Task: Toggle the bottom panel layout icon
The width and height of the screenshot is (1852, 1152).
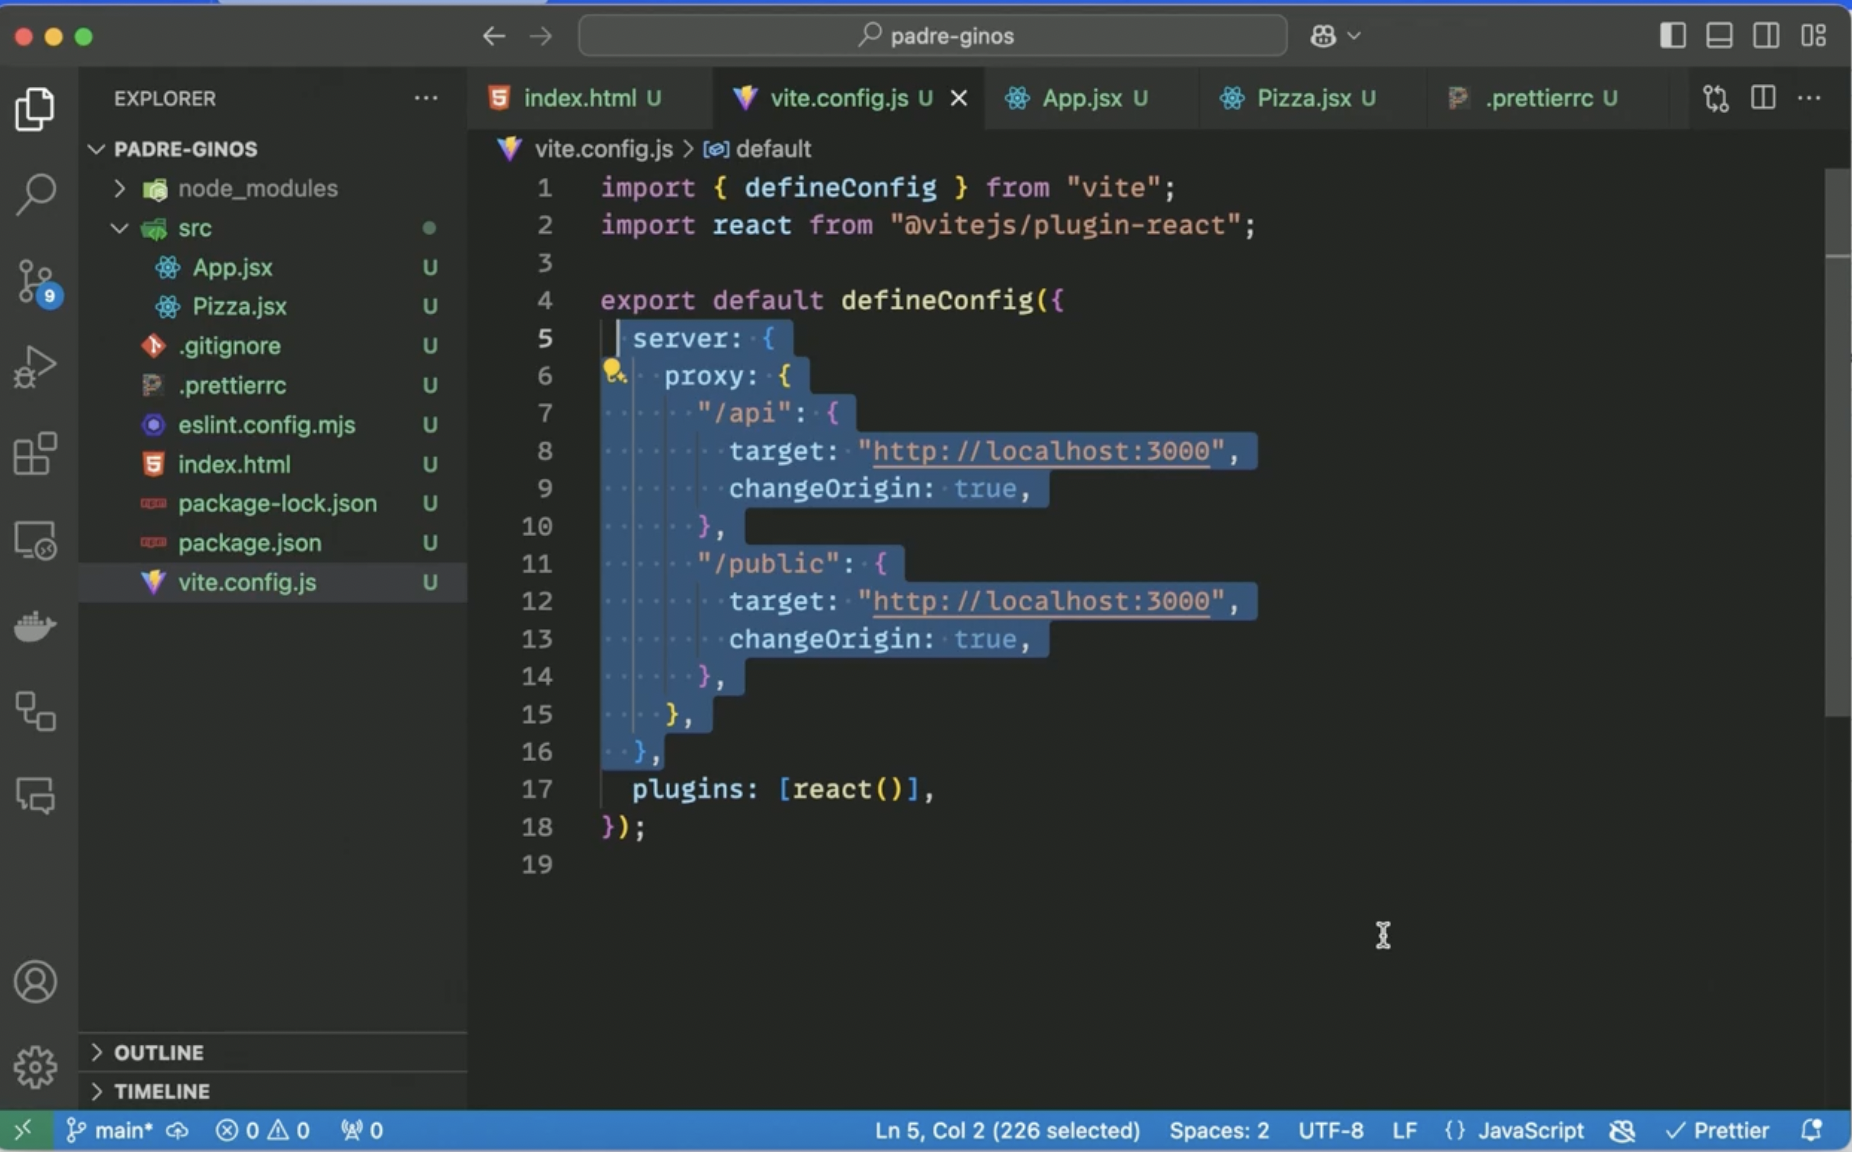Action: point(1719,36)
